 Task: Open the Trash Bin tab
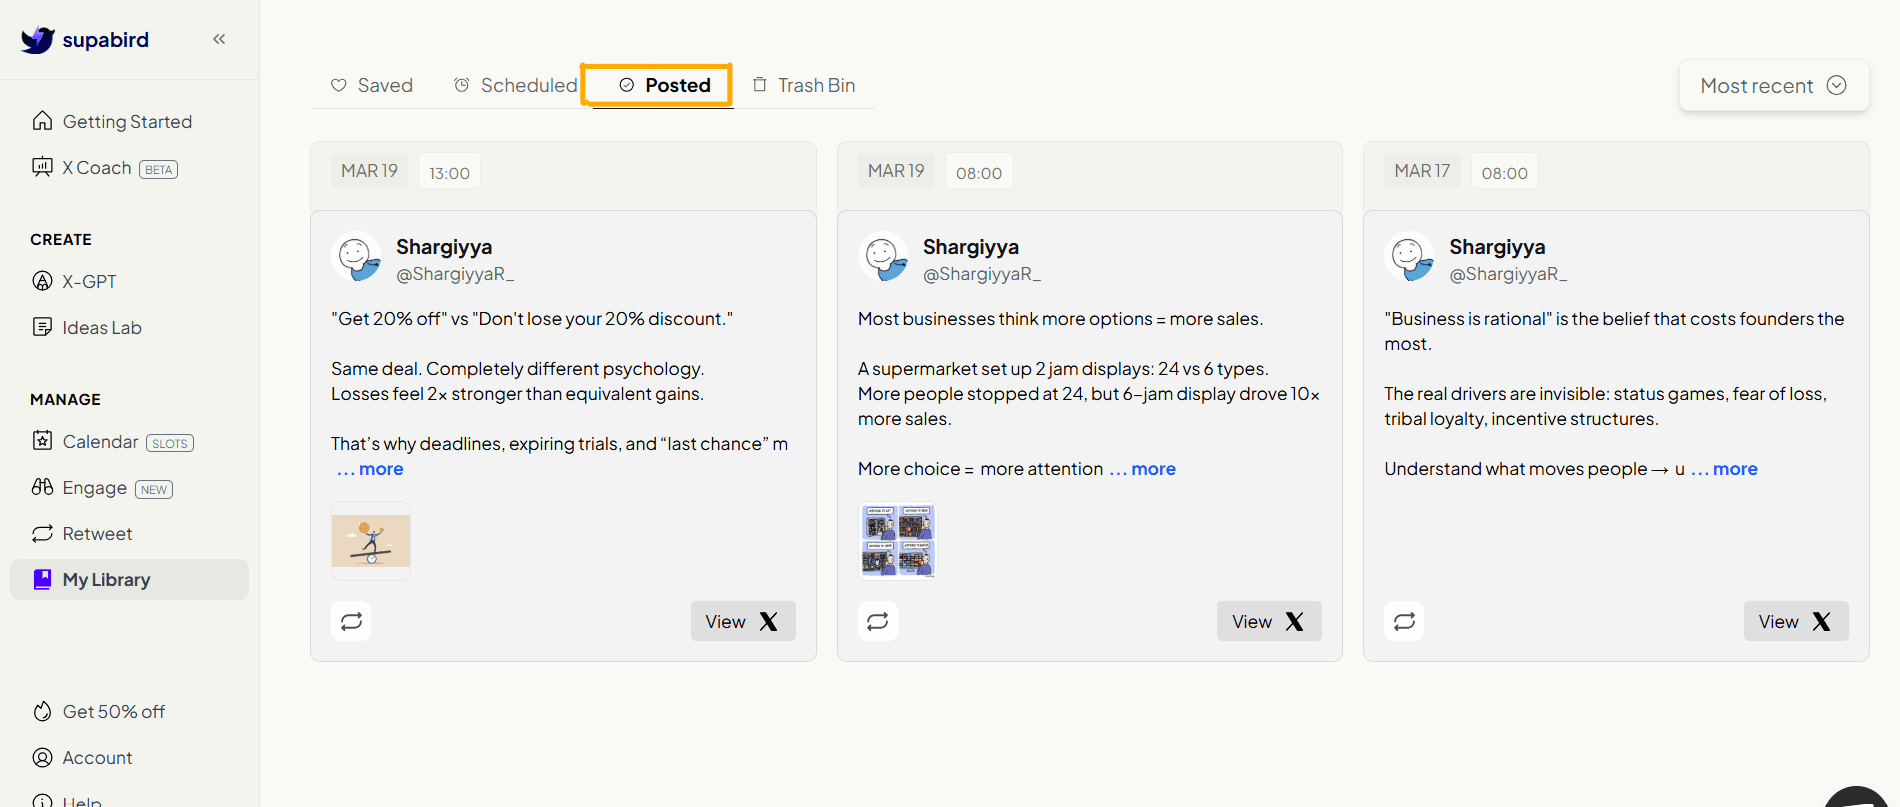click(x=803, y=85)
